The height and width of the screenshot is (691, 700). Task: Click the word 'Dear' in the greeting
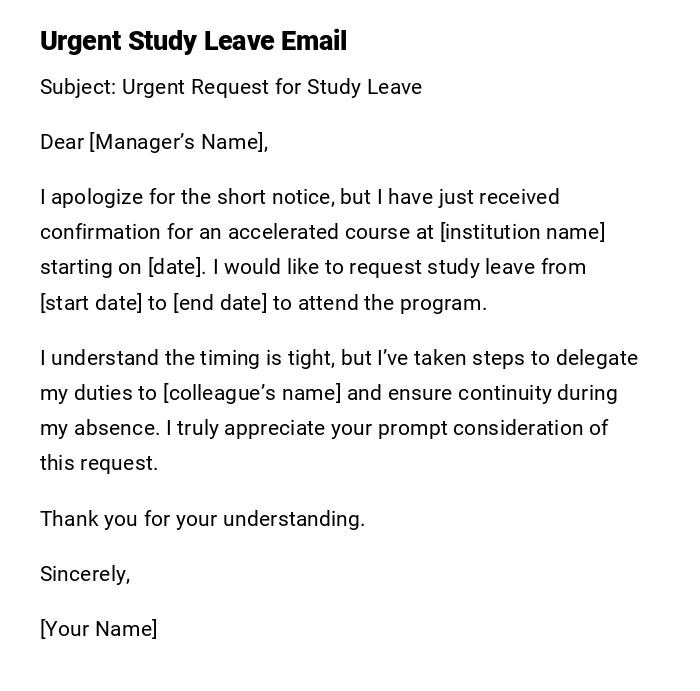point(62,142)
